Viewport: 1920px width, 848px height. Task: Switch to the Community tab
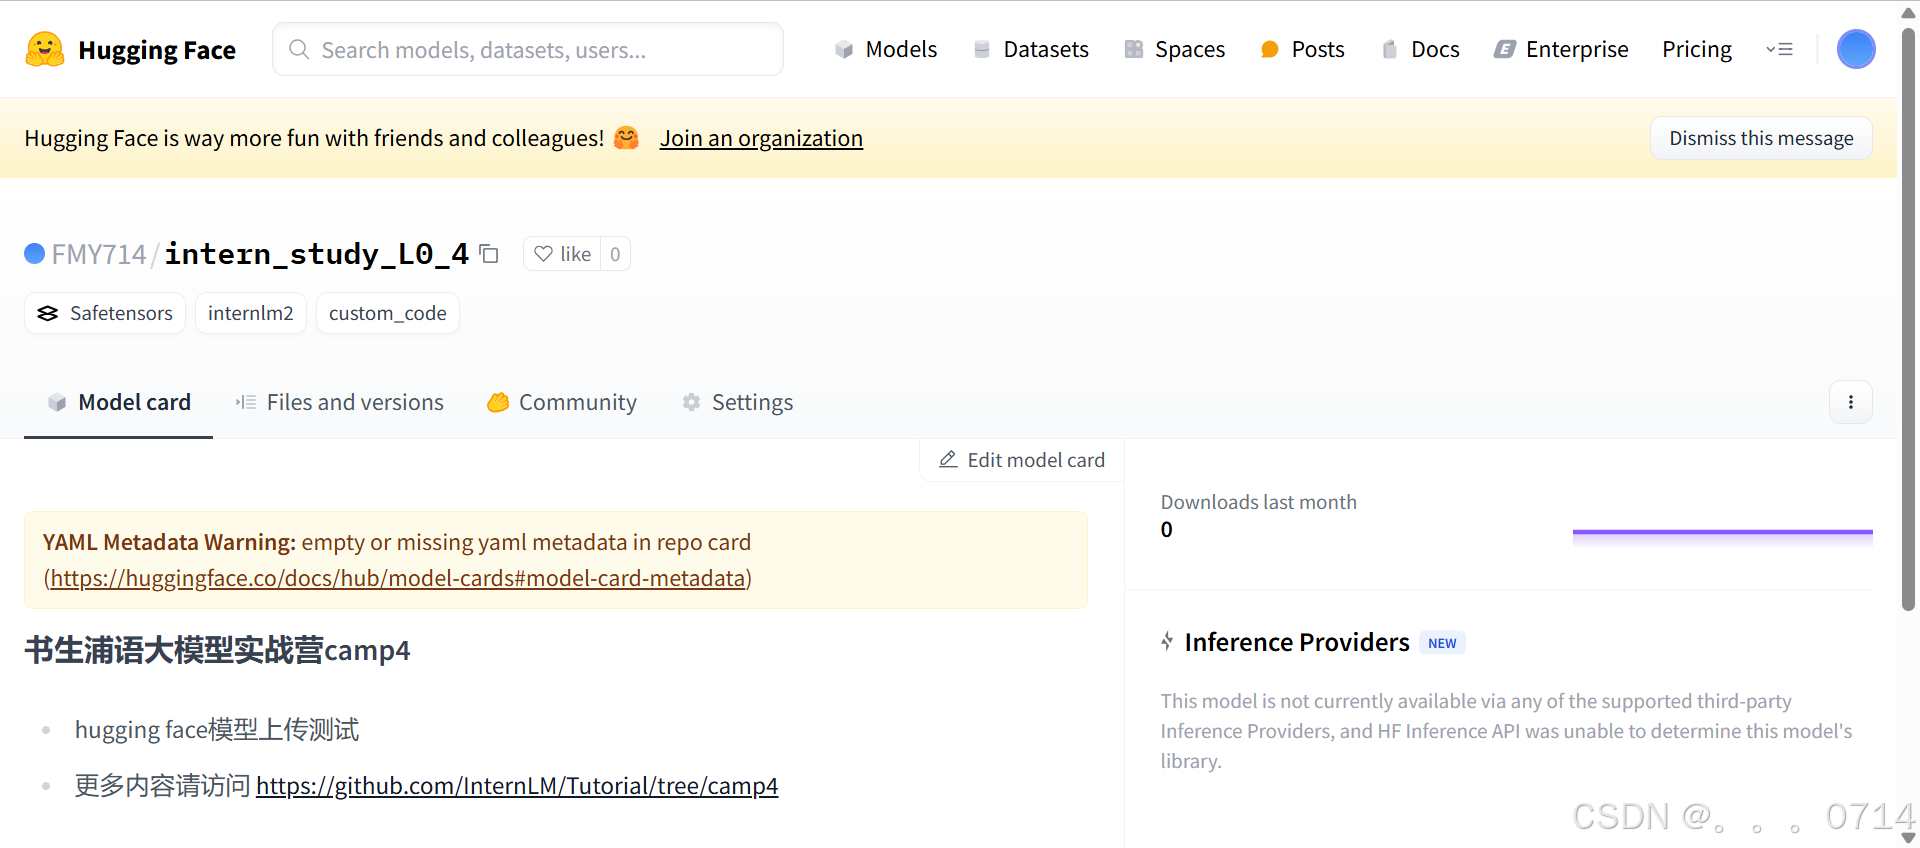[x=561, y=402]
